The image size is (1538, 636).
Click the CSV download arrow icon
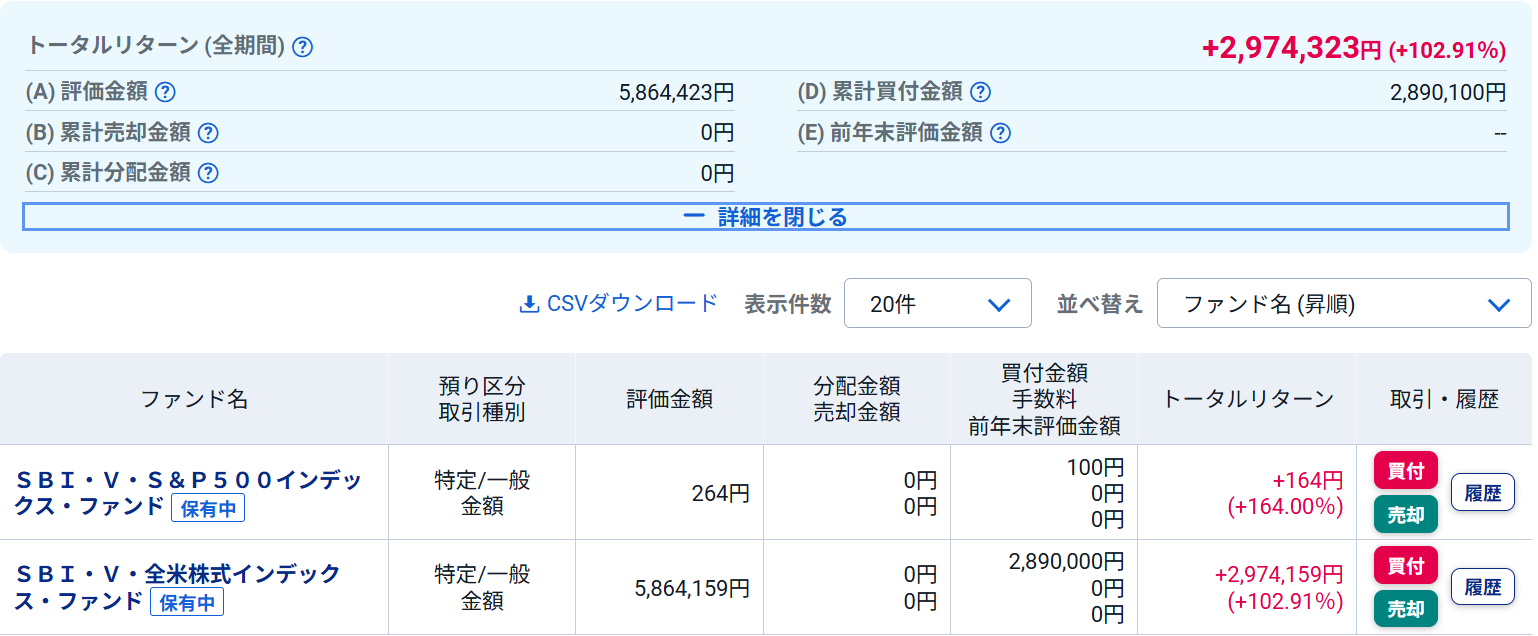[x=529, y=304]
